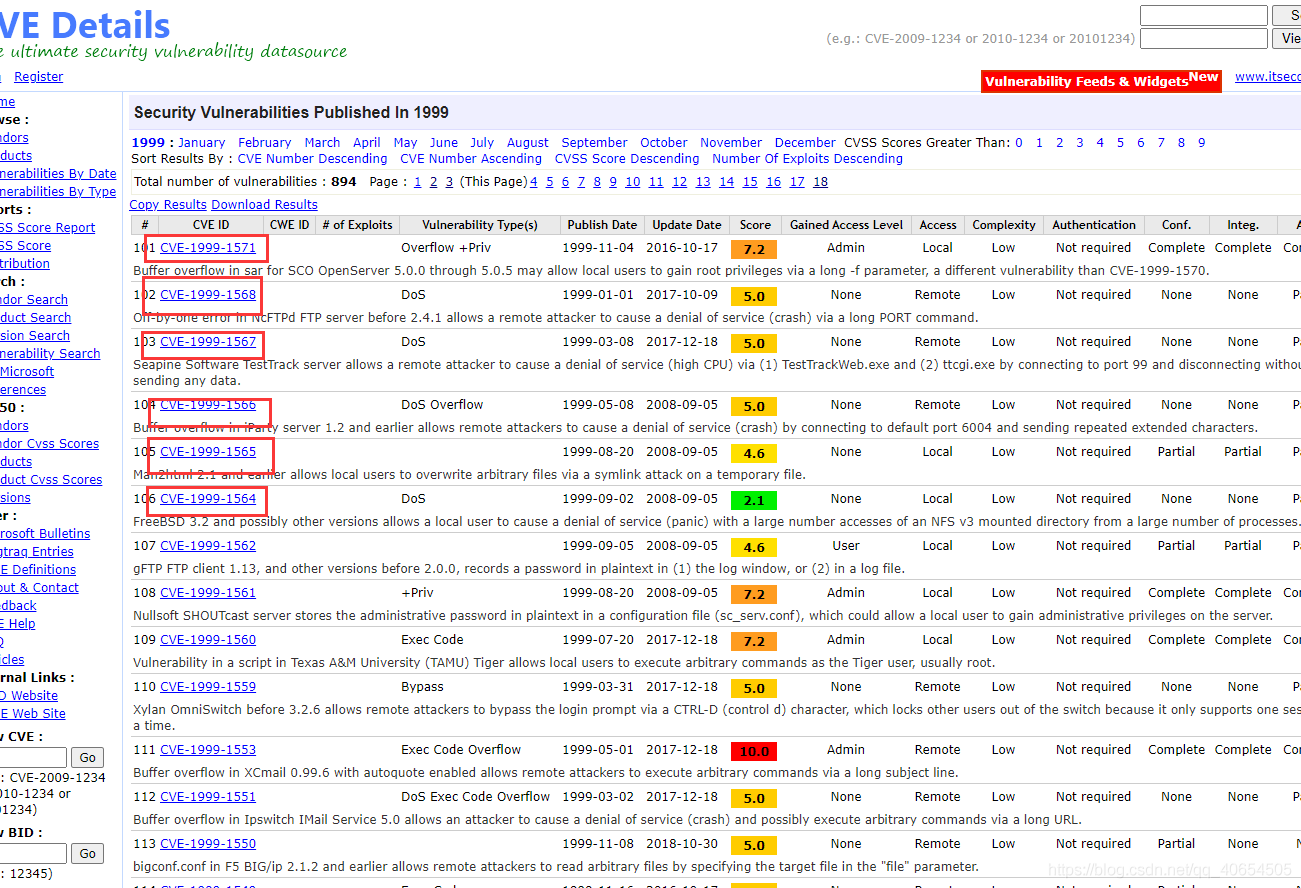Click the Publish Date column header
Image resolution: width=1301 pixels, height=888 pixels.
point(602,225)
